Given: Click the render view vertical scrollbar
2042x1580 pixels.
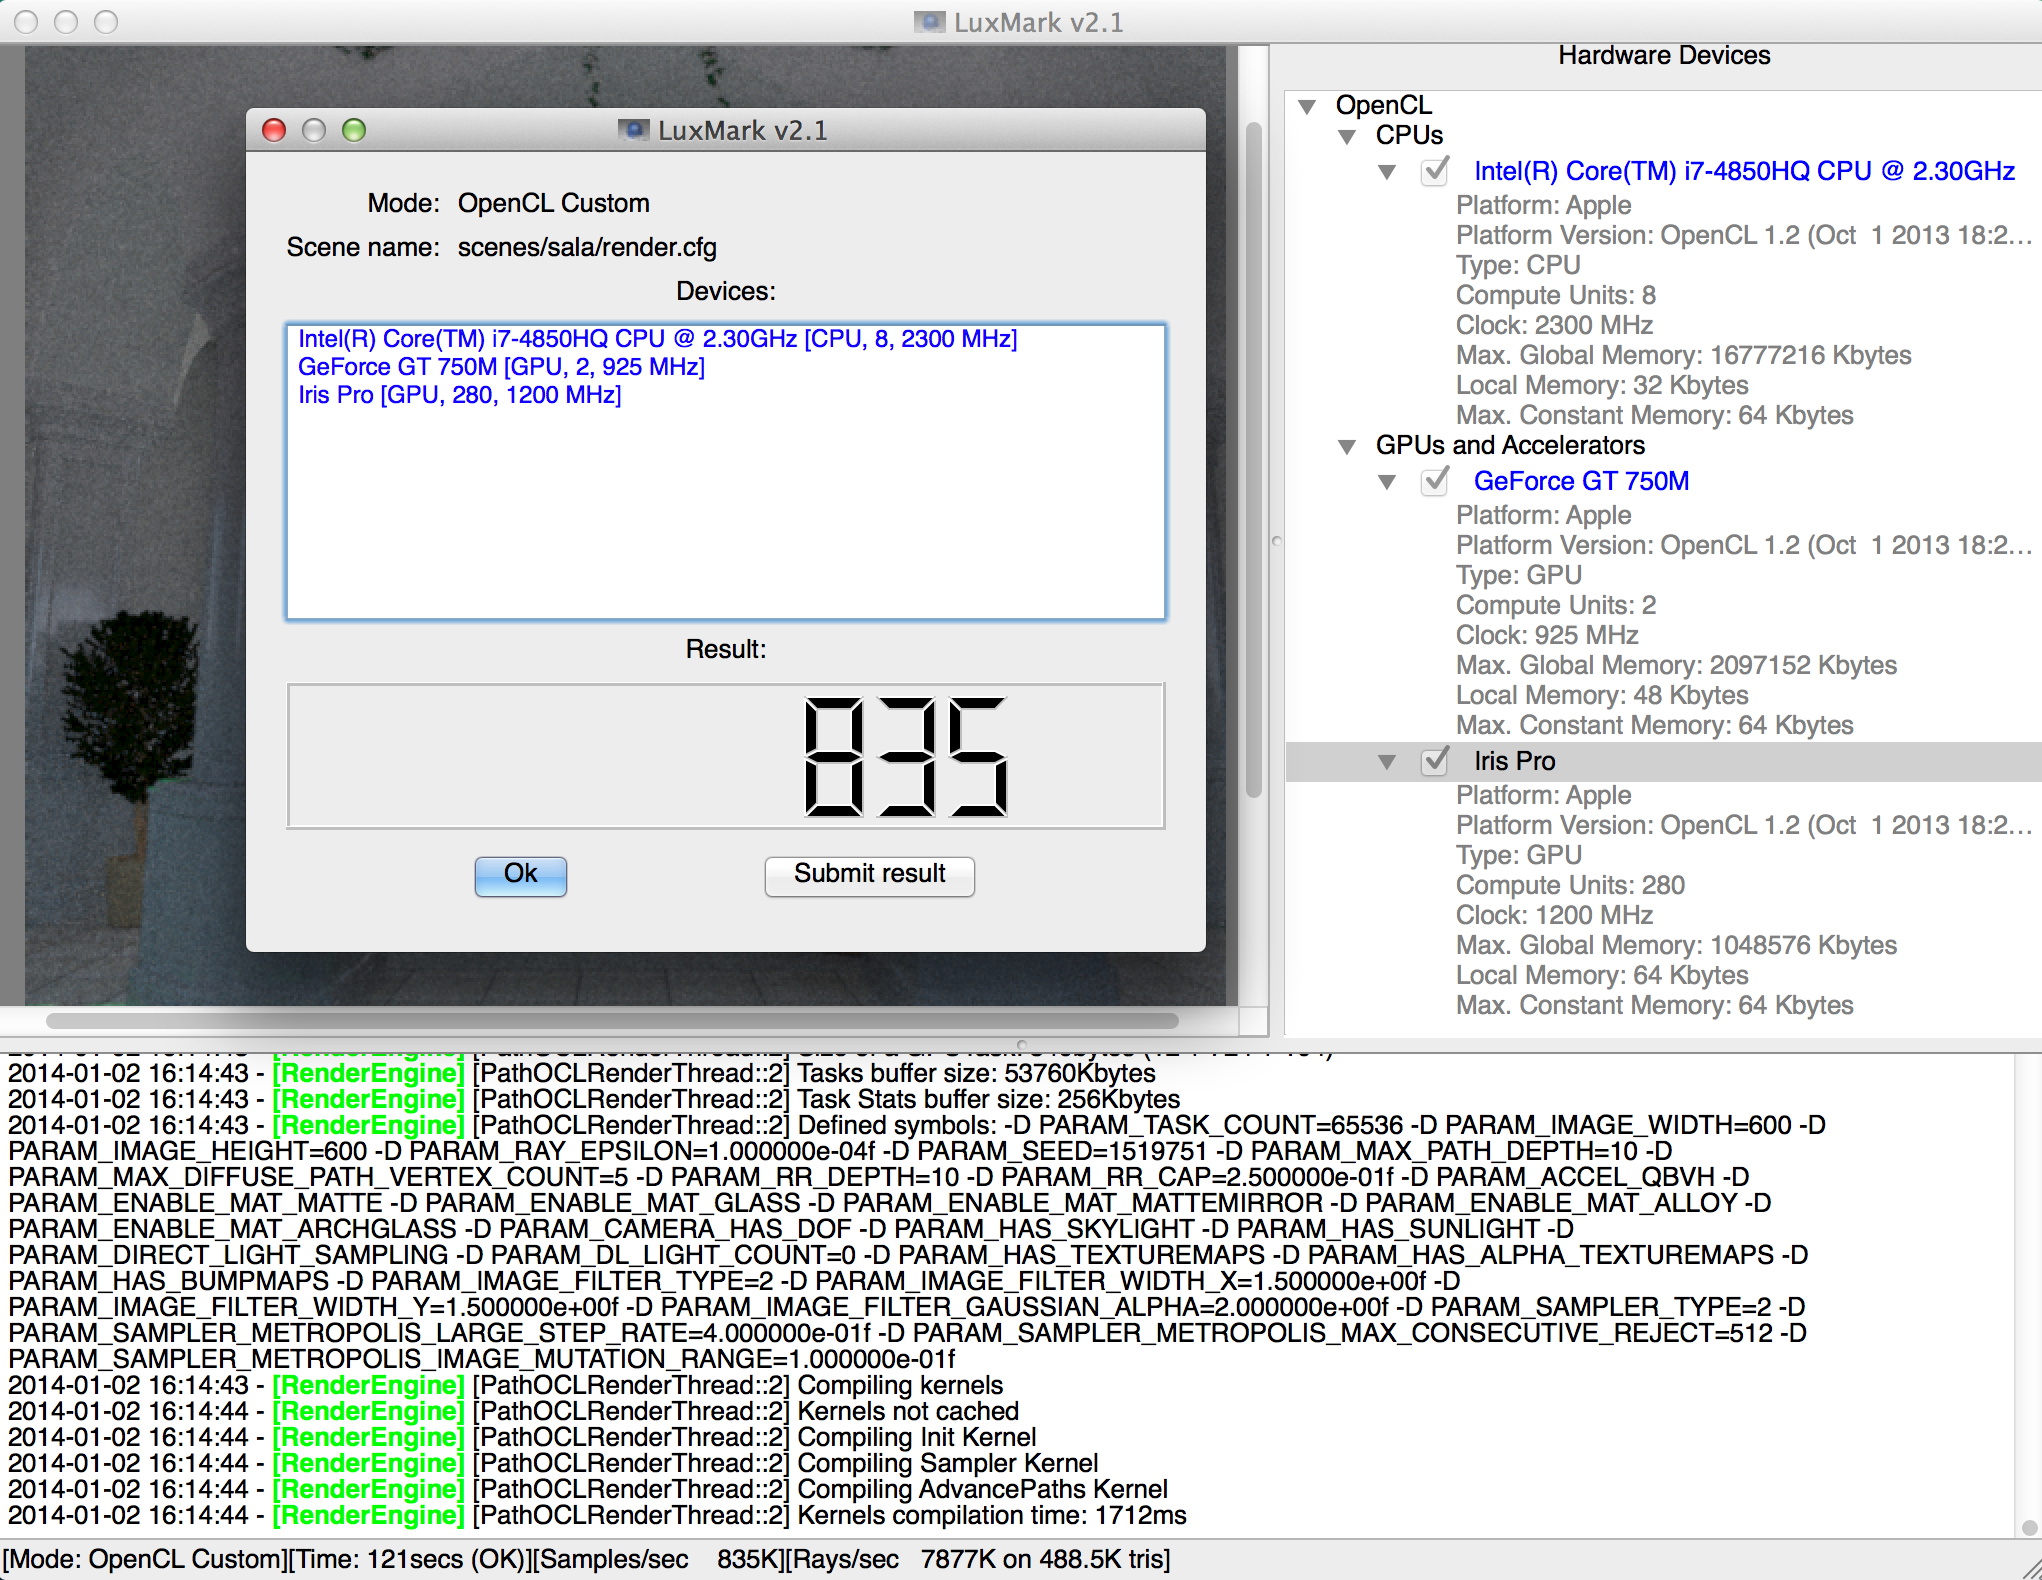Looking at the screenshot, I should pyautogui.click(x=1253, y=460).
